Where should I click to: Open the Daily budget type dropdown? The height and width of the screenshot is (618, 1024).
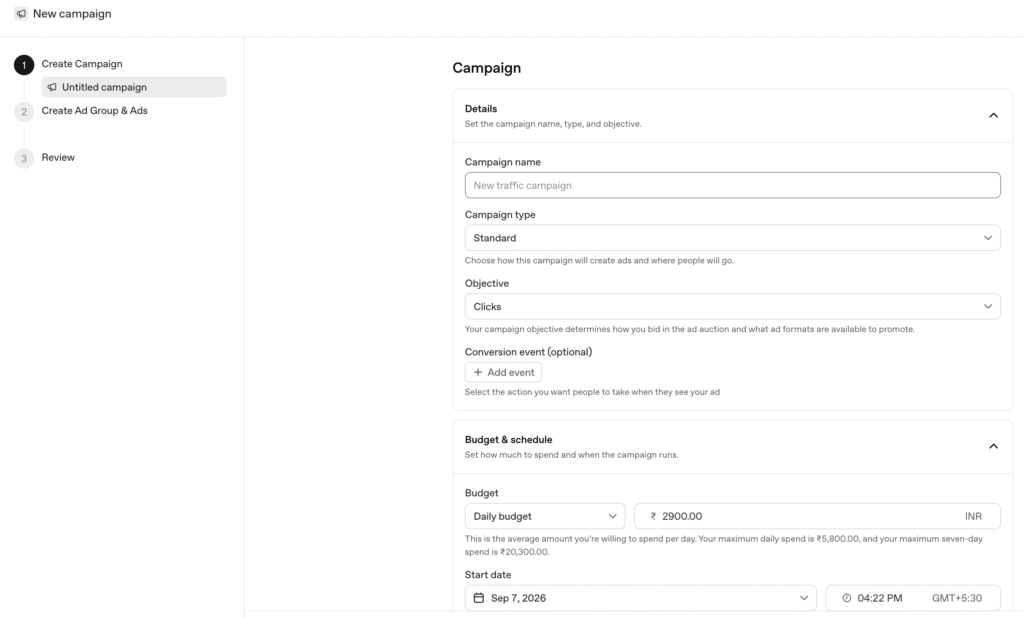[x=545, y=516]
